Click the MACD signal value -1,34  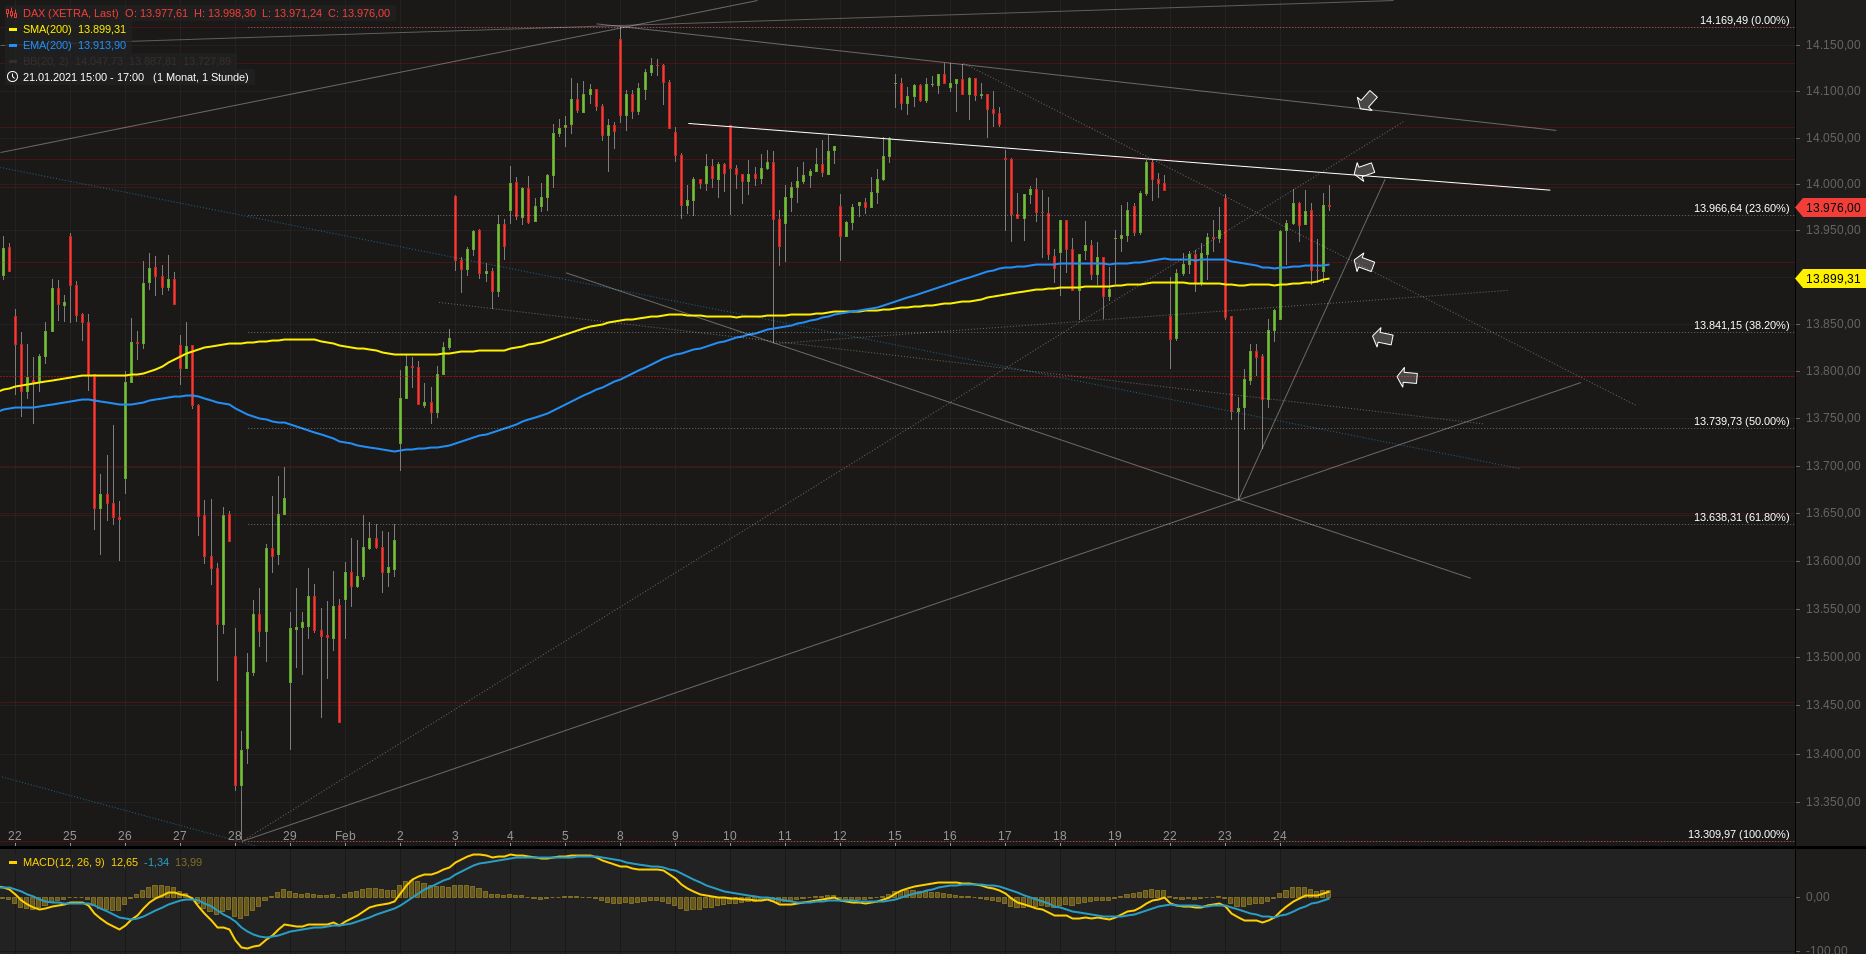coord(157,862)
